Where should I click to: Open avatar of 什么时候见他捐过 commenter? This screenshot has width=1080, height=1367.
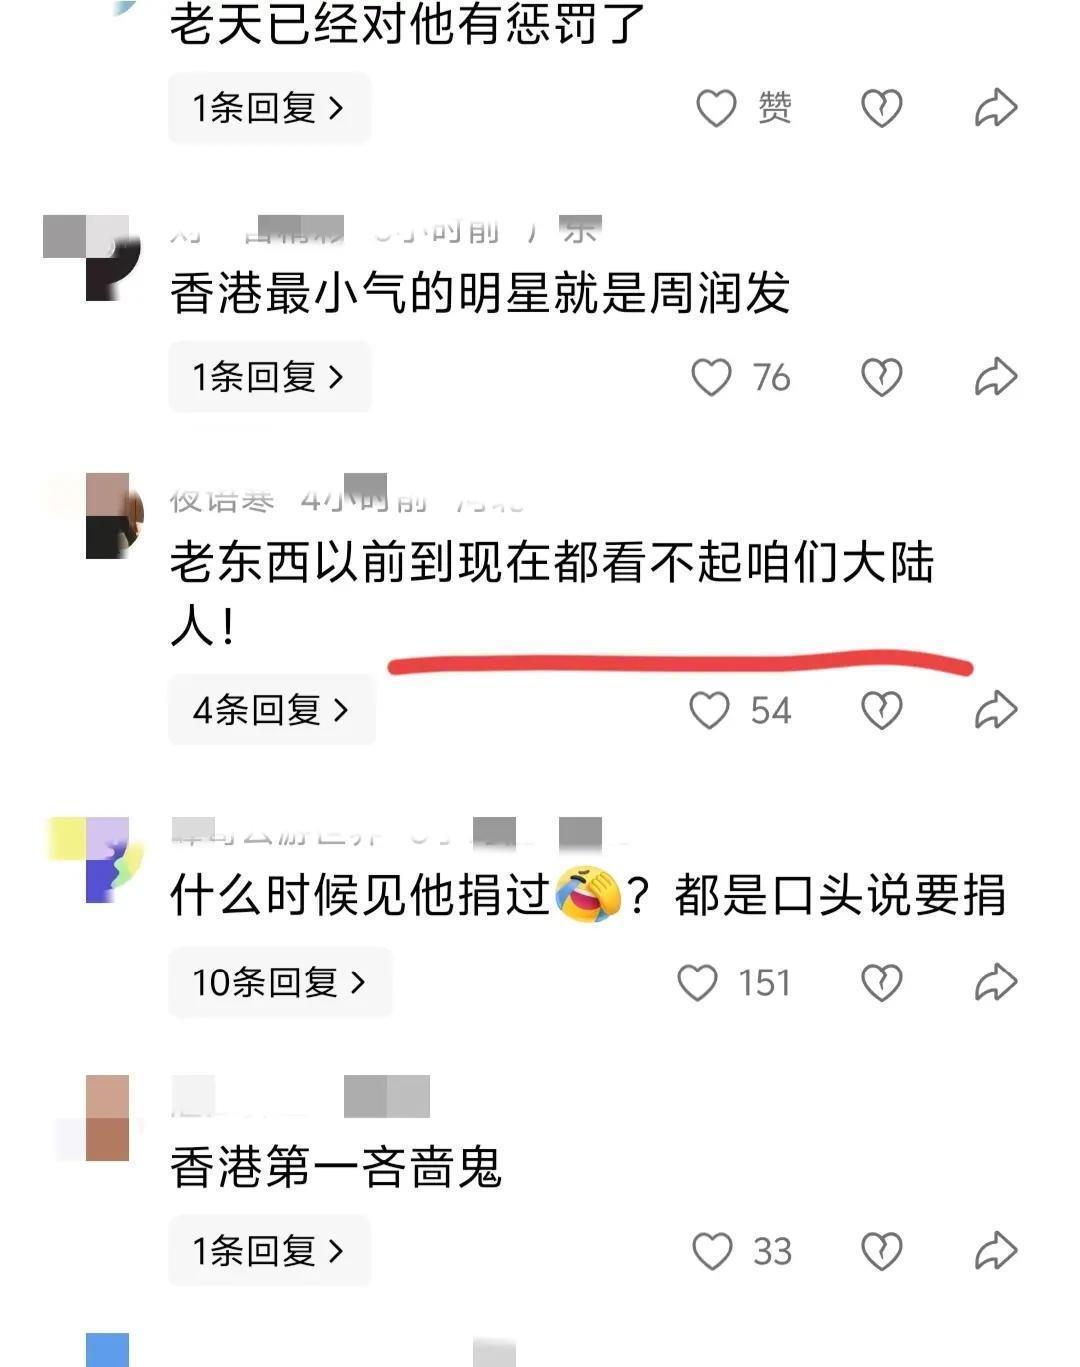pos(107,860)
